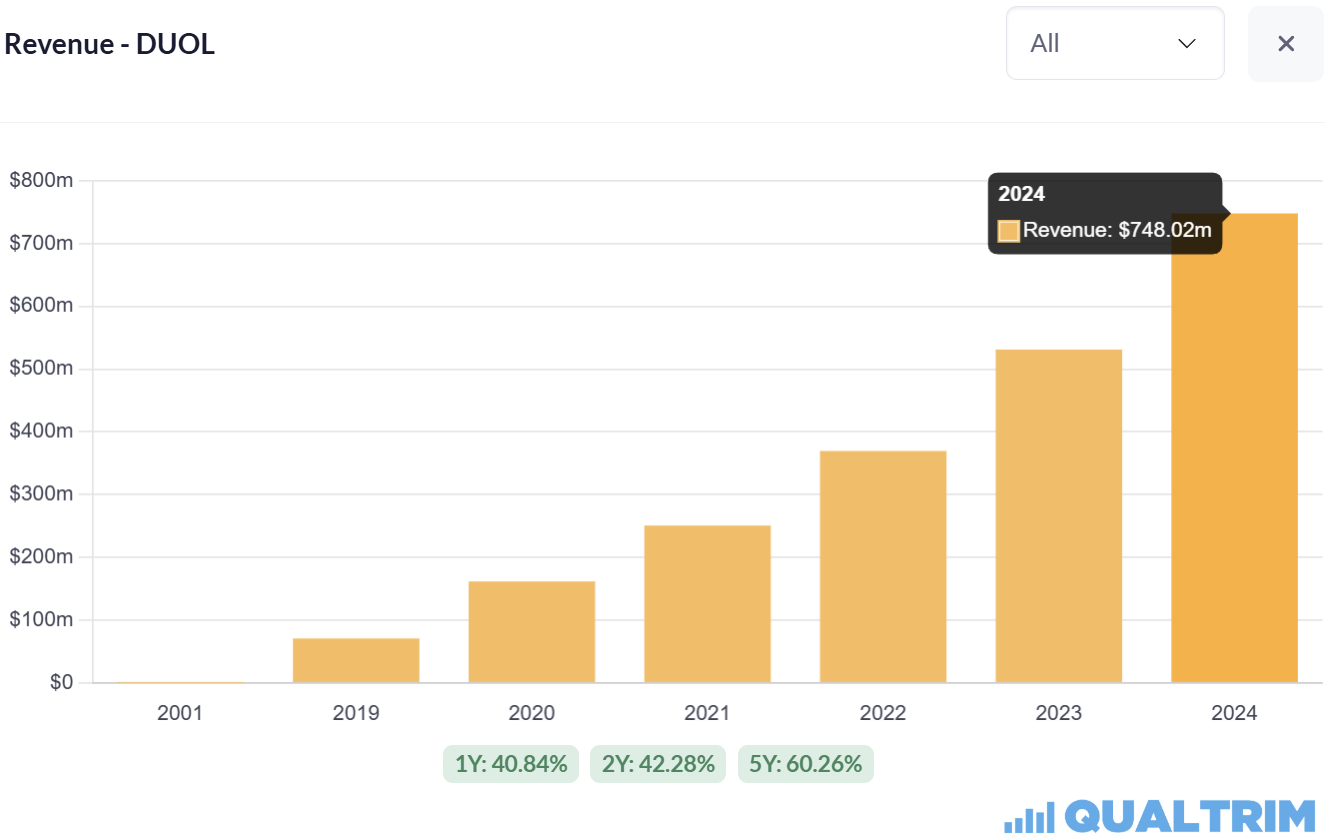The image size is (1325, 834).
Task: Select the 2Y: 42.28% growth badge
Action: coord(658,764)
